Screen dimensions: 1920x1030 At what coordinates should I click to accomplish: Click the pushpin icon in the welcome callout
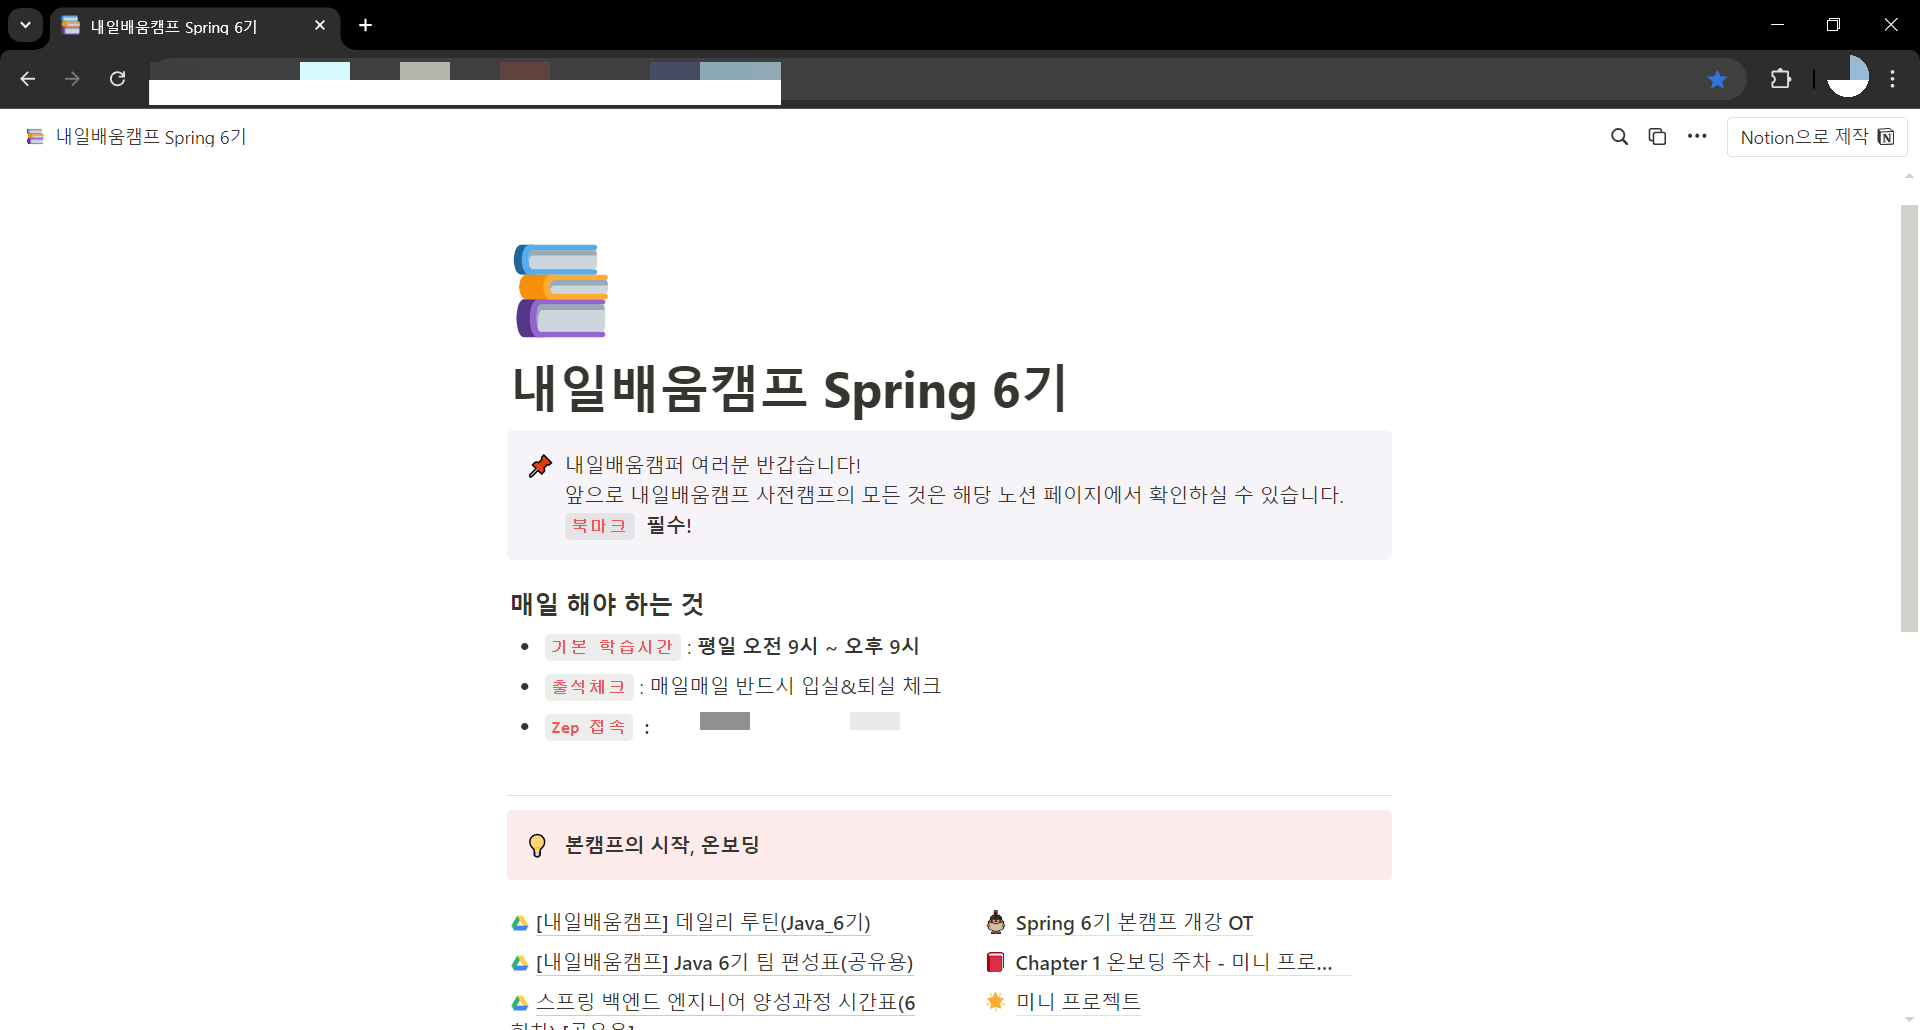(540, 465)
